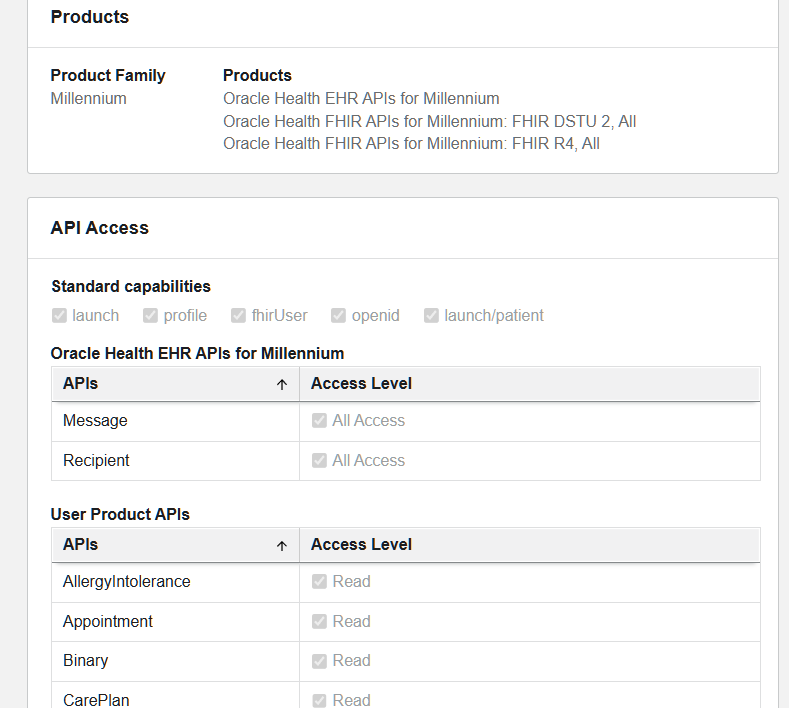Toggle Read checkbox for Binary
This screenshot has height=708, width=789.
click(320, 661)
